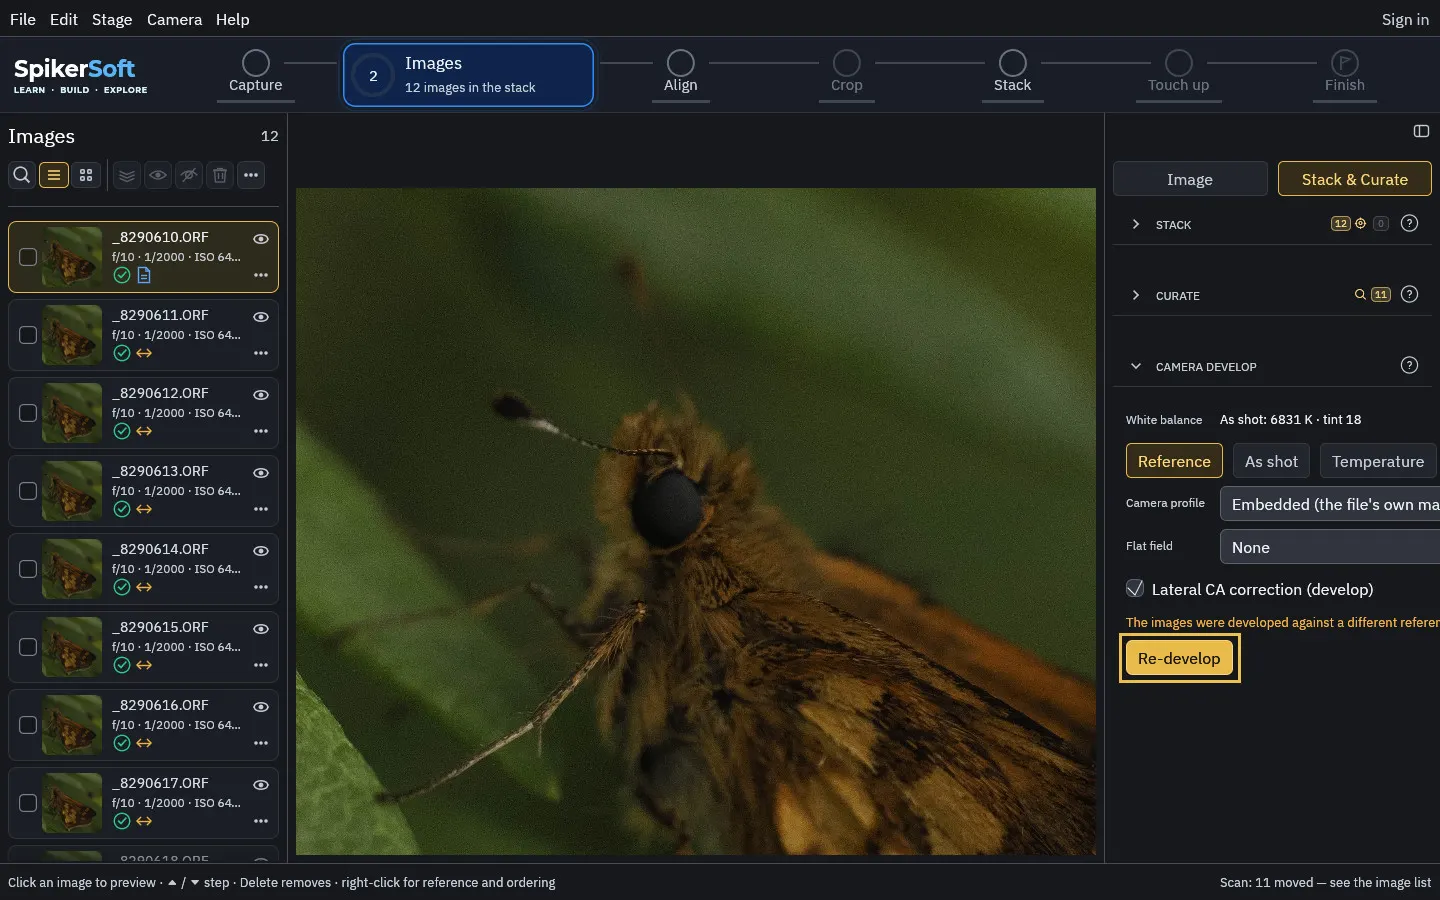
Task: Click the magnifier icon in CURATE row
Action: tap(1360, 294)
